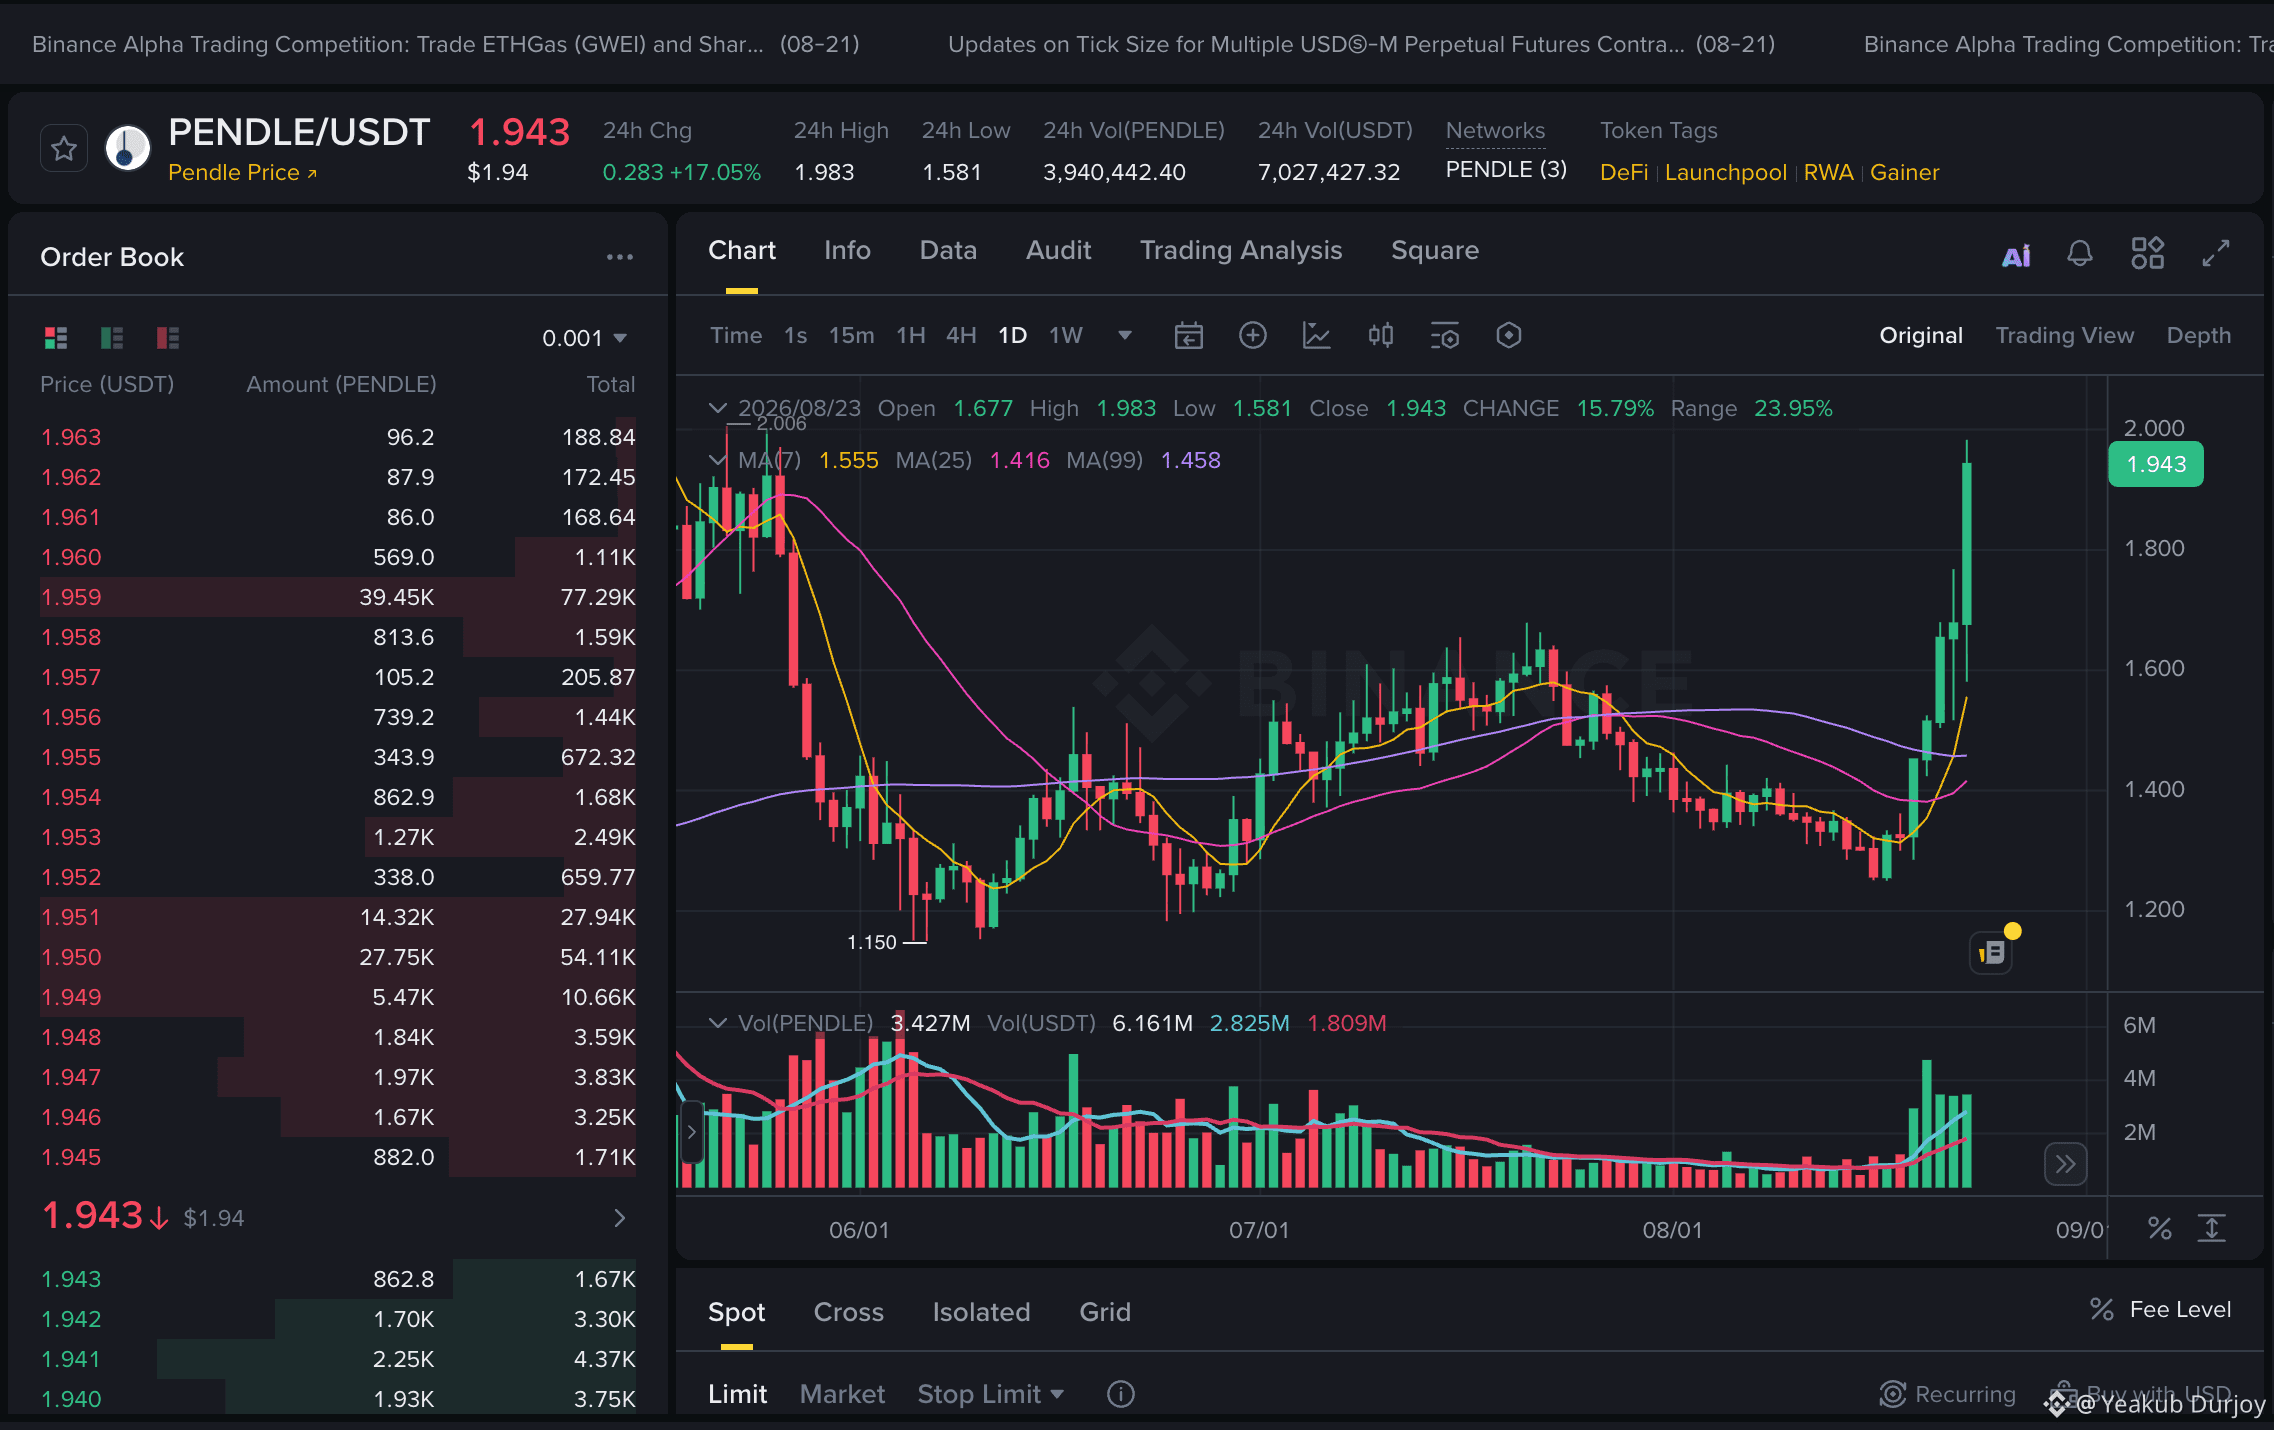Open the Audit tab
Image resolution: width=2274 pixels, height=1430 pixels.
point(1059,250)
